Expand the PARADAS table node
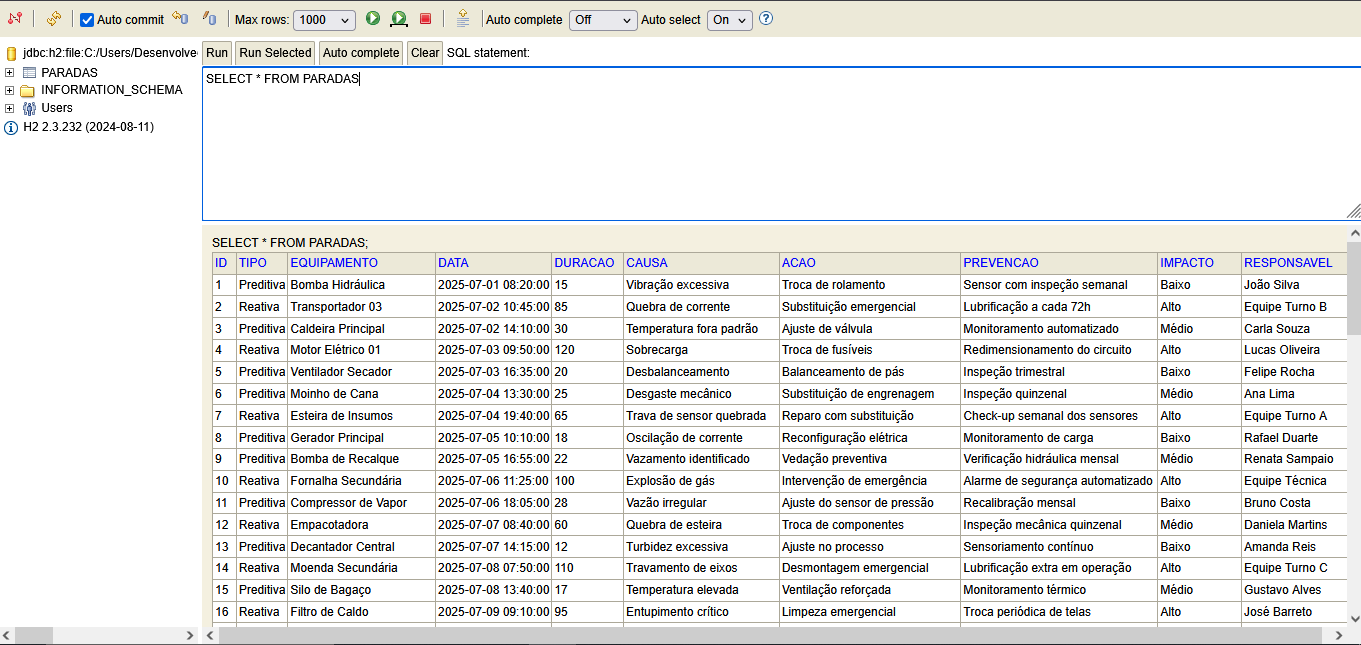Screen dimensions: 1361x645 coord(10,73)
